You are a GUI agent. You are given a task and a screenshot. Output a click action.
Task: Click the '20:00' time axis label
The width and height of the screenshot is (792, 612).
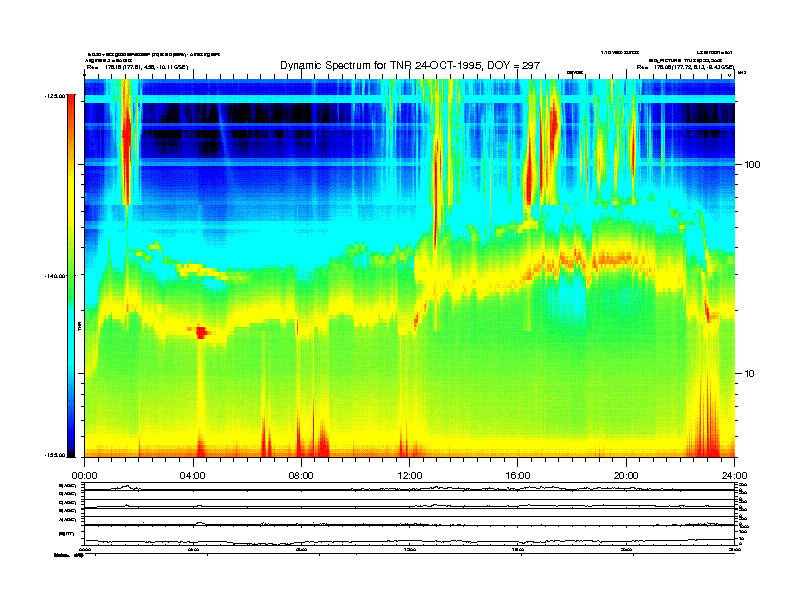click(626, 476)
